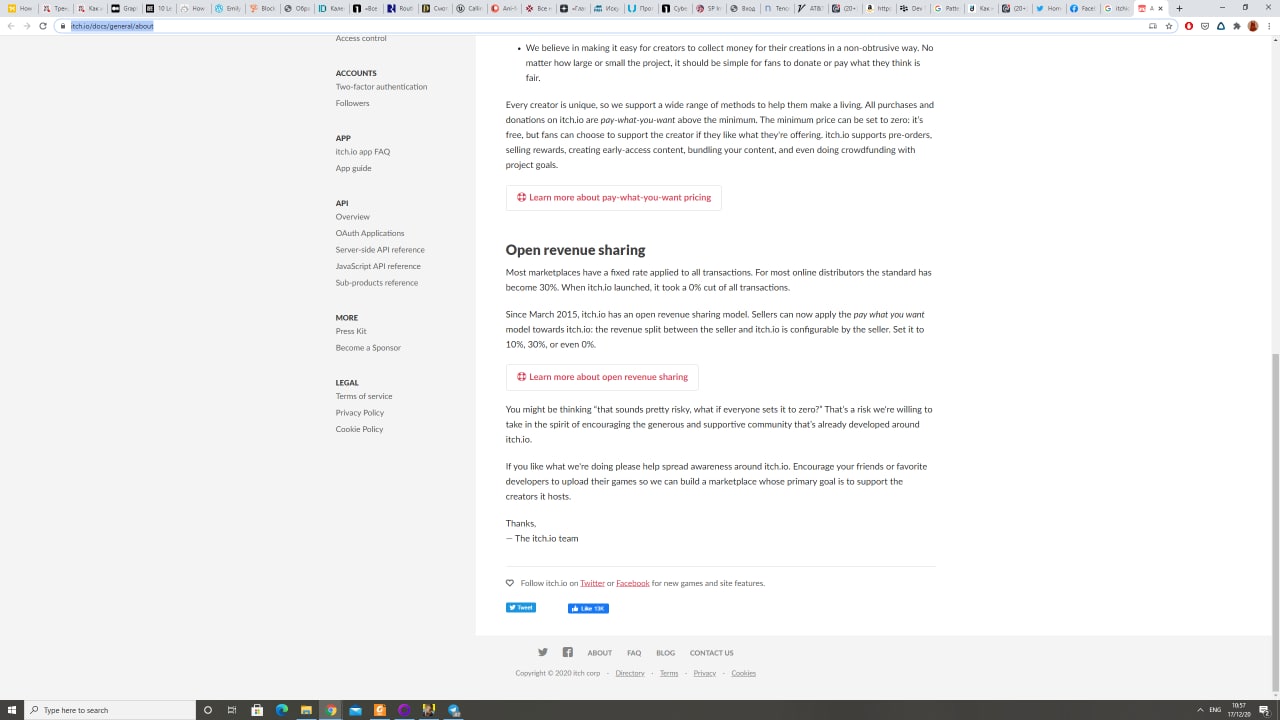Open the Chrome profile avatar

[1253, 26]
